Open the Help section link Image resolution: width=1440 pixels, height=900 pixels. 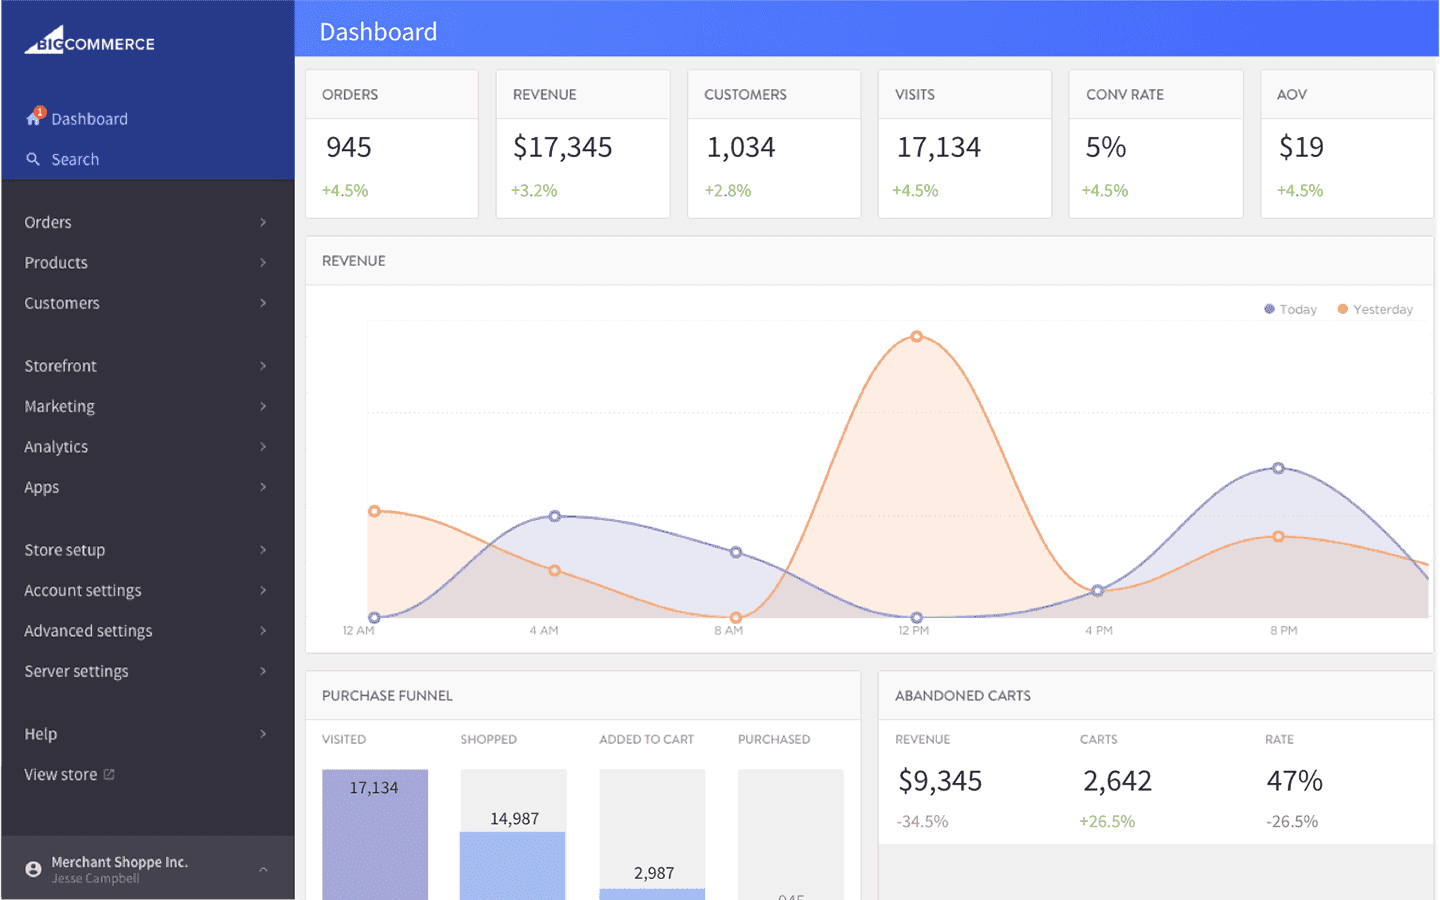(x=41, y=734)
